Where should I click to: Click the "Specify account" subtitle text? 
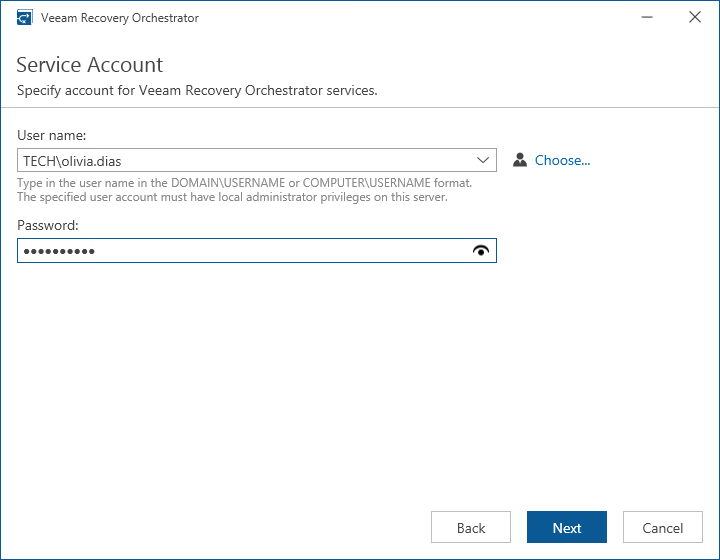pyautogui.click(x=197, y=91)
